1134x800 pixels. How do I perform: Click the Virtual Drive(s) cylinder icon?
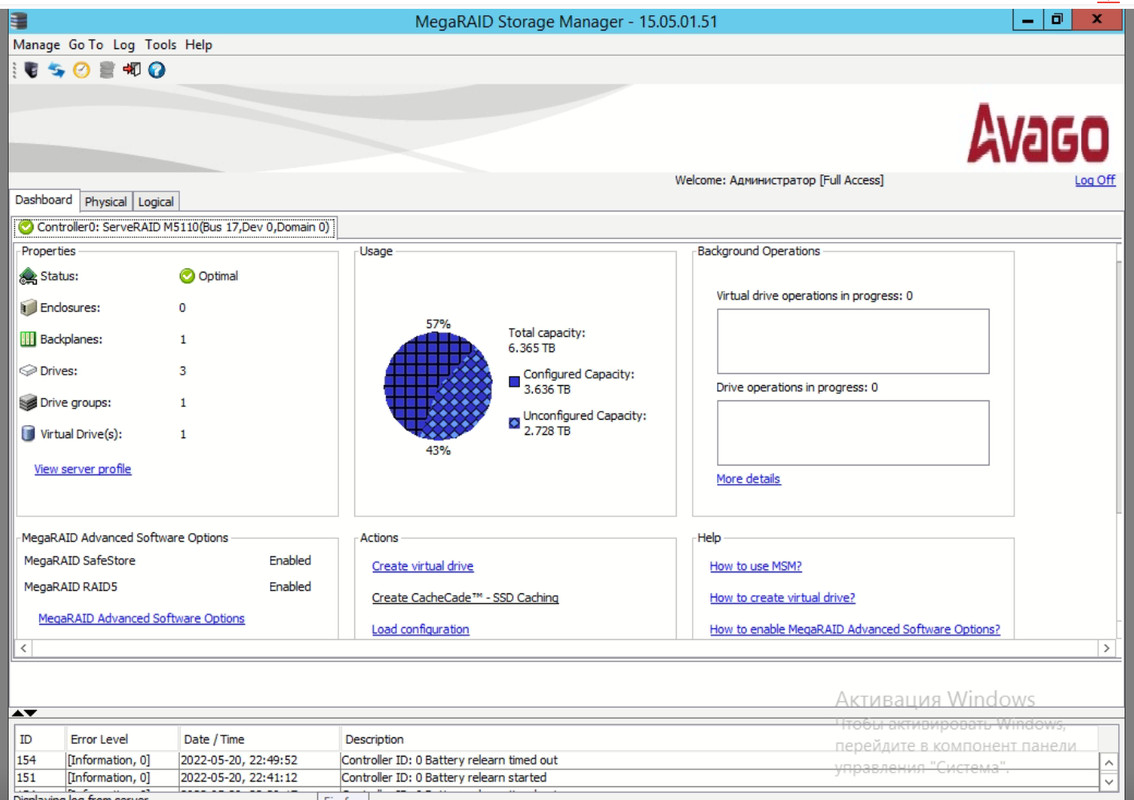coord(28,434)
